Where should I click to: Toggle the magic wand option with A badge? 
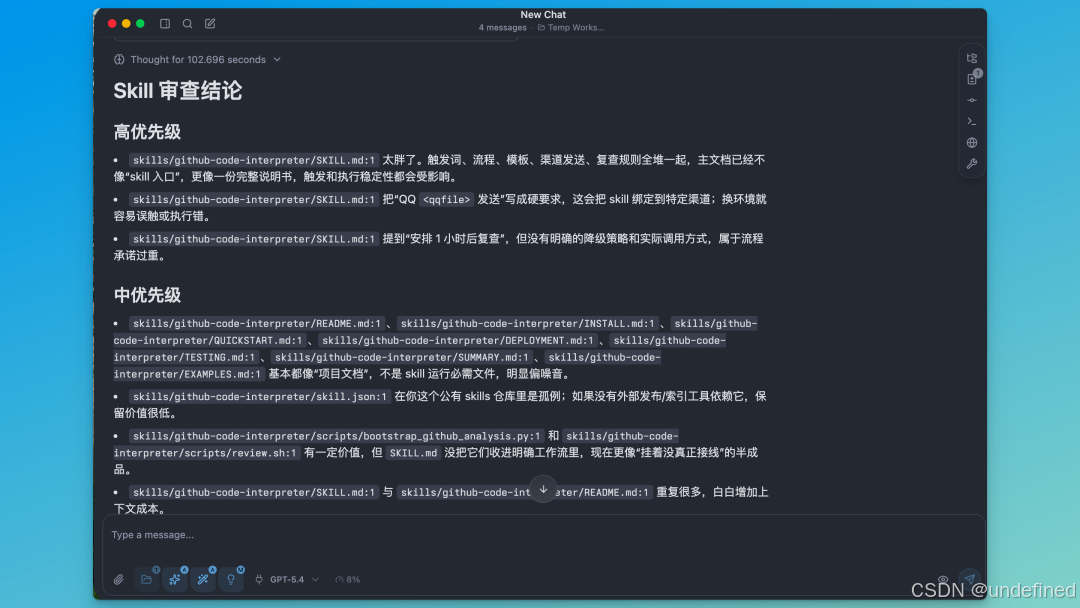(203, 579)
